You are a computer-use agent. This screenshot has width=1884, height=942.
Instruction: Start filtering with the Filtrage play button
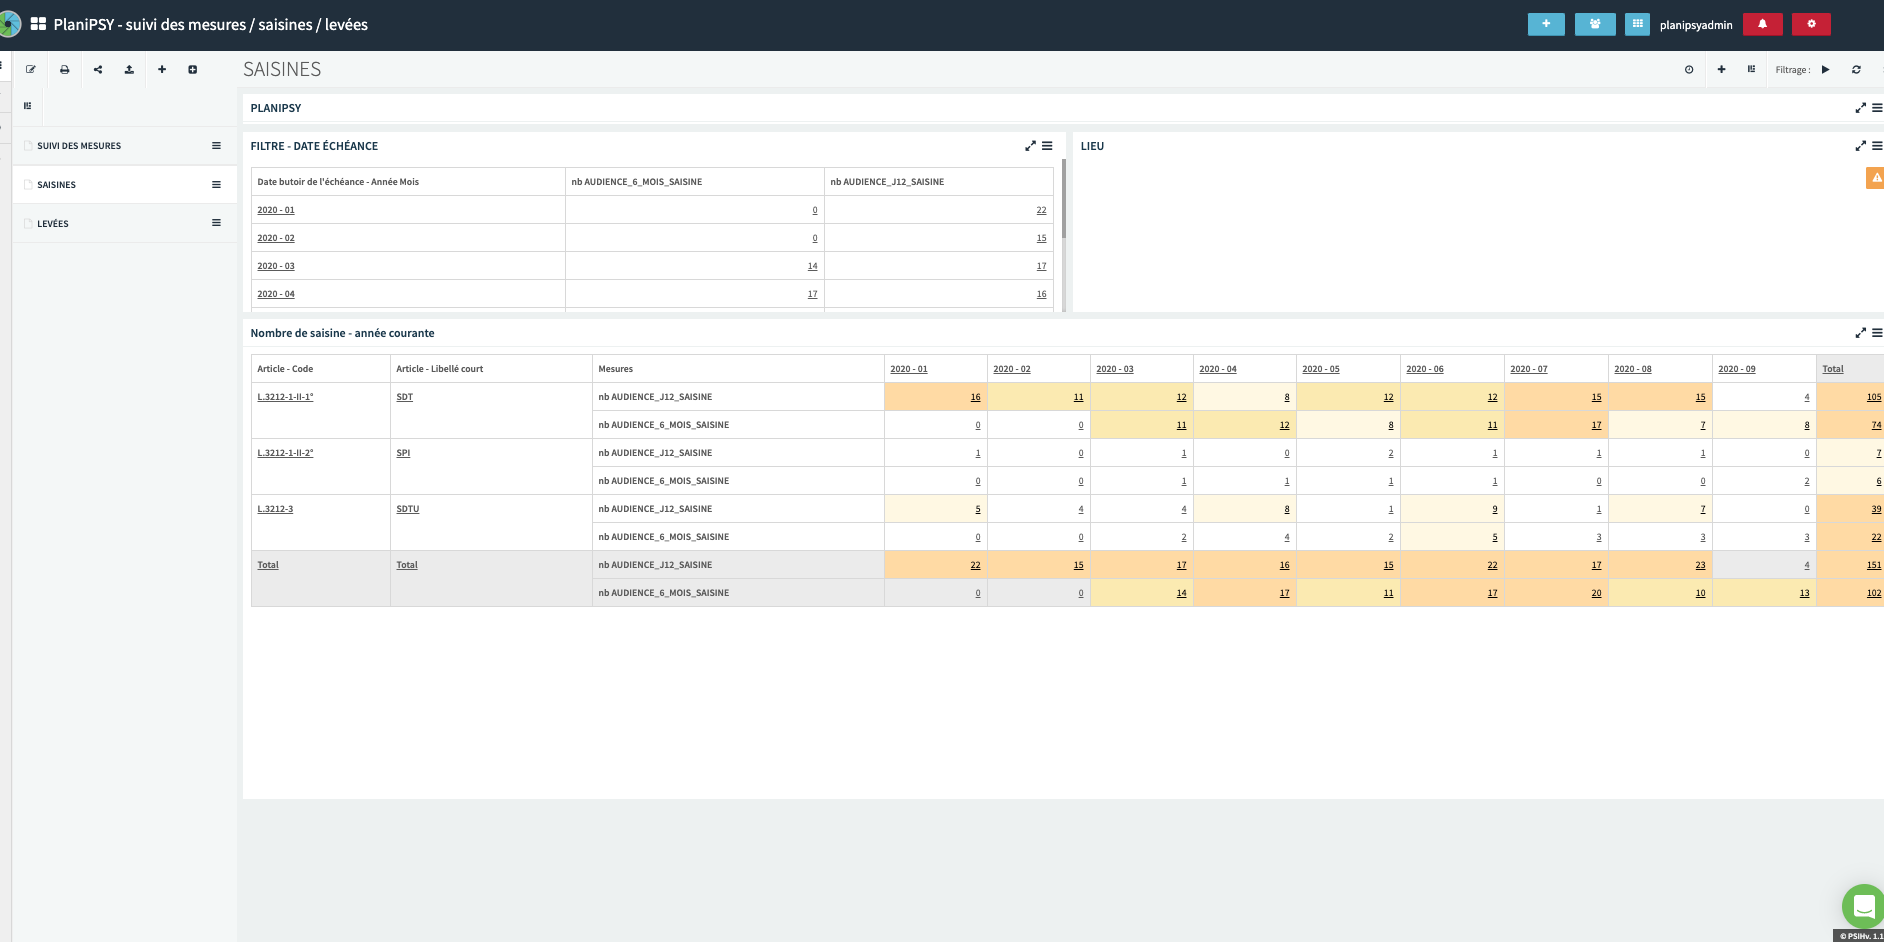pos(1826,70)
